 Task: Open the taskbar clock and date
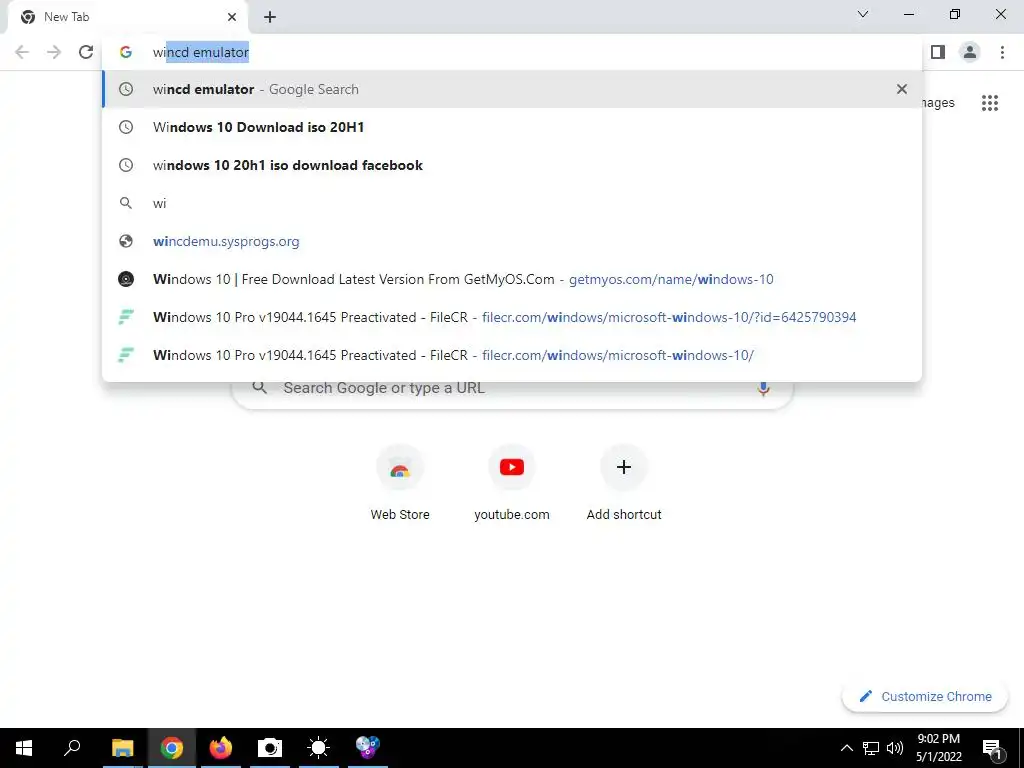[938, 748]
